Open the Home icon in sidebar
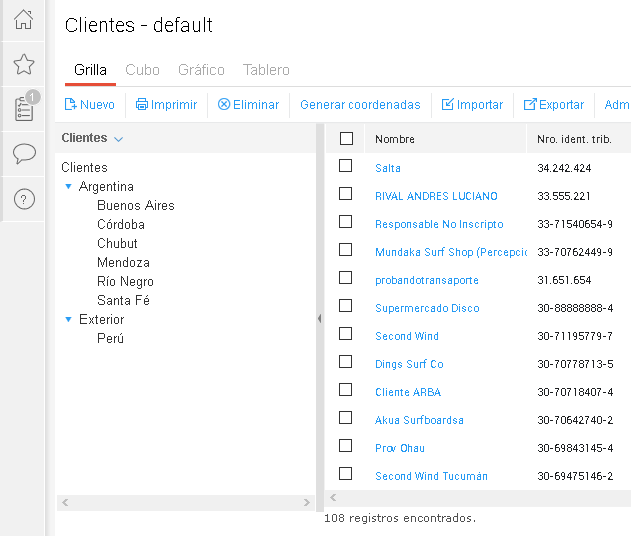The height and width of the screenshot is (536, 631). point(24,19)
